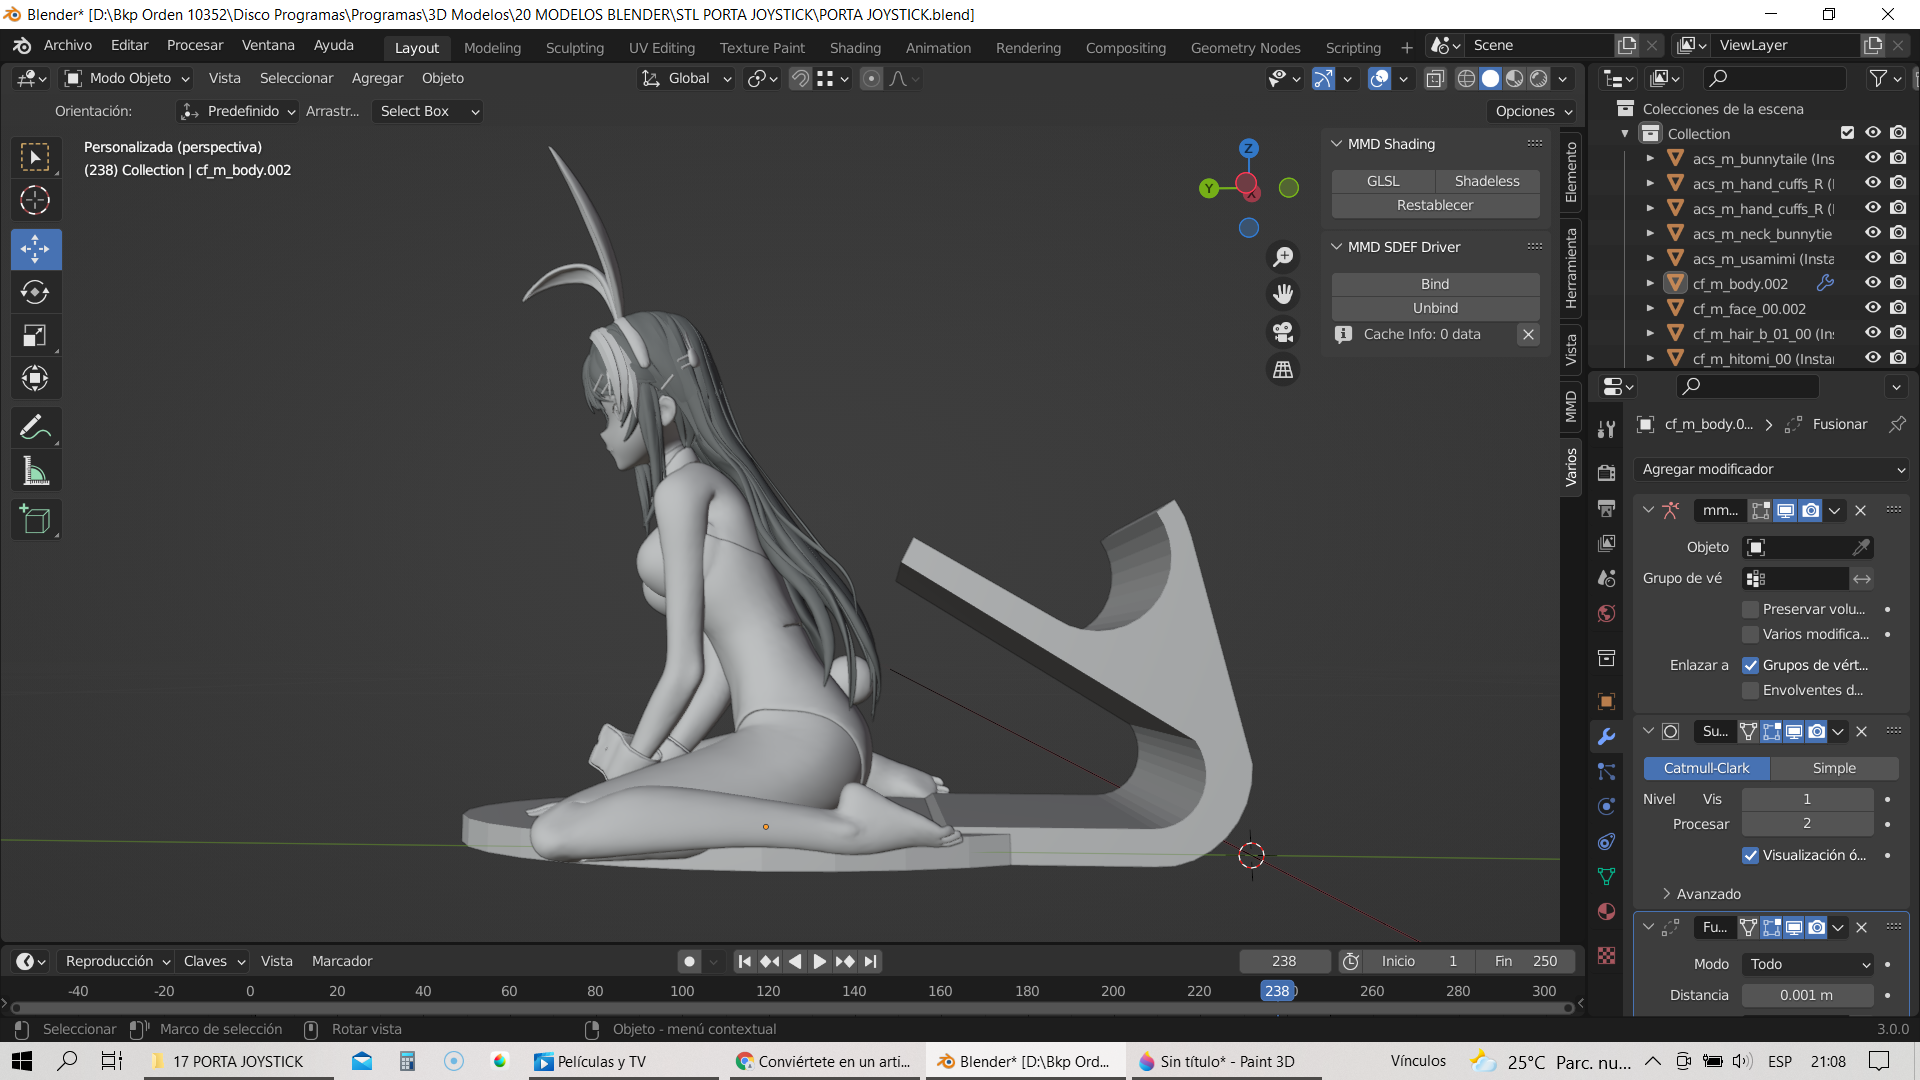The image size is (1920, 1080).
Task: Activate the Move tool
Action: pyautogui.click(x=35, y=249)
